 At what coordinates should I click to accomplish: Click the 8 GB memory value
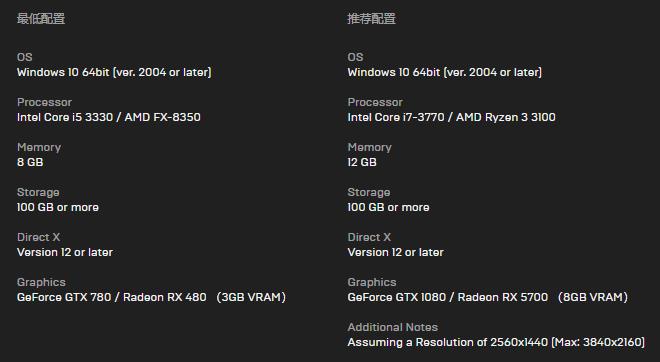tap(30, 162)
